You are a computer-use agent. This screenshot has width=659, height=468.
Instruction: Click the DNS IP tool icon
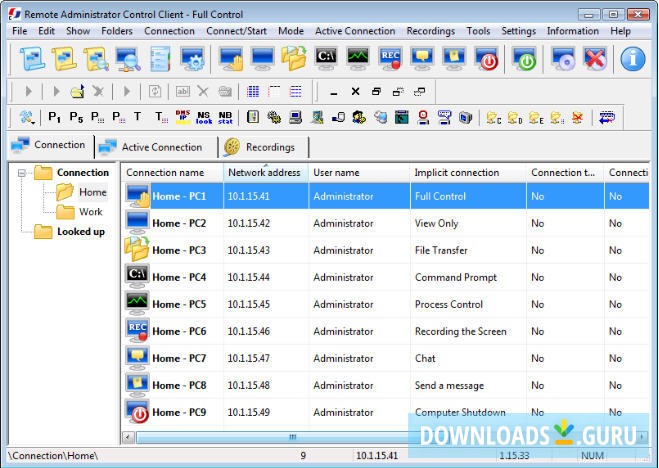(x=182, y=117)
